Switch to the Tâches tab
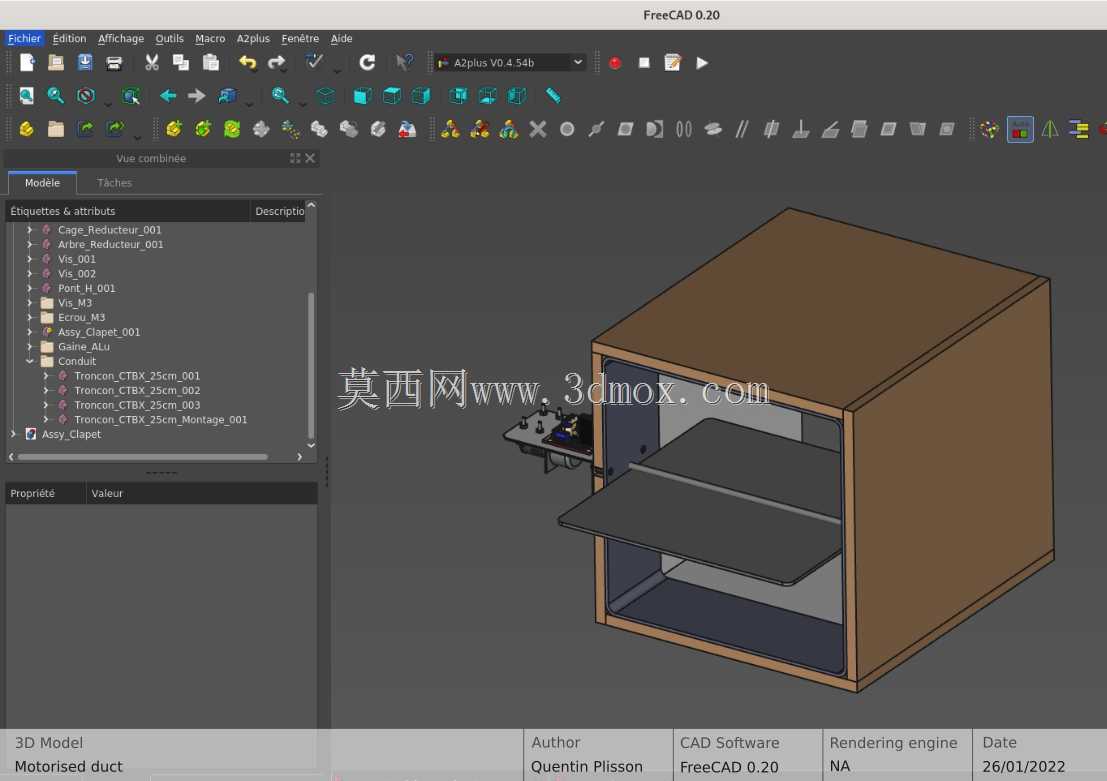This screenshot has width=1107, height=781. pos(114,183)
